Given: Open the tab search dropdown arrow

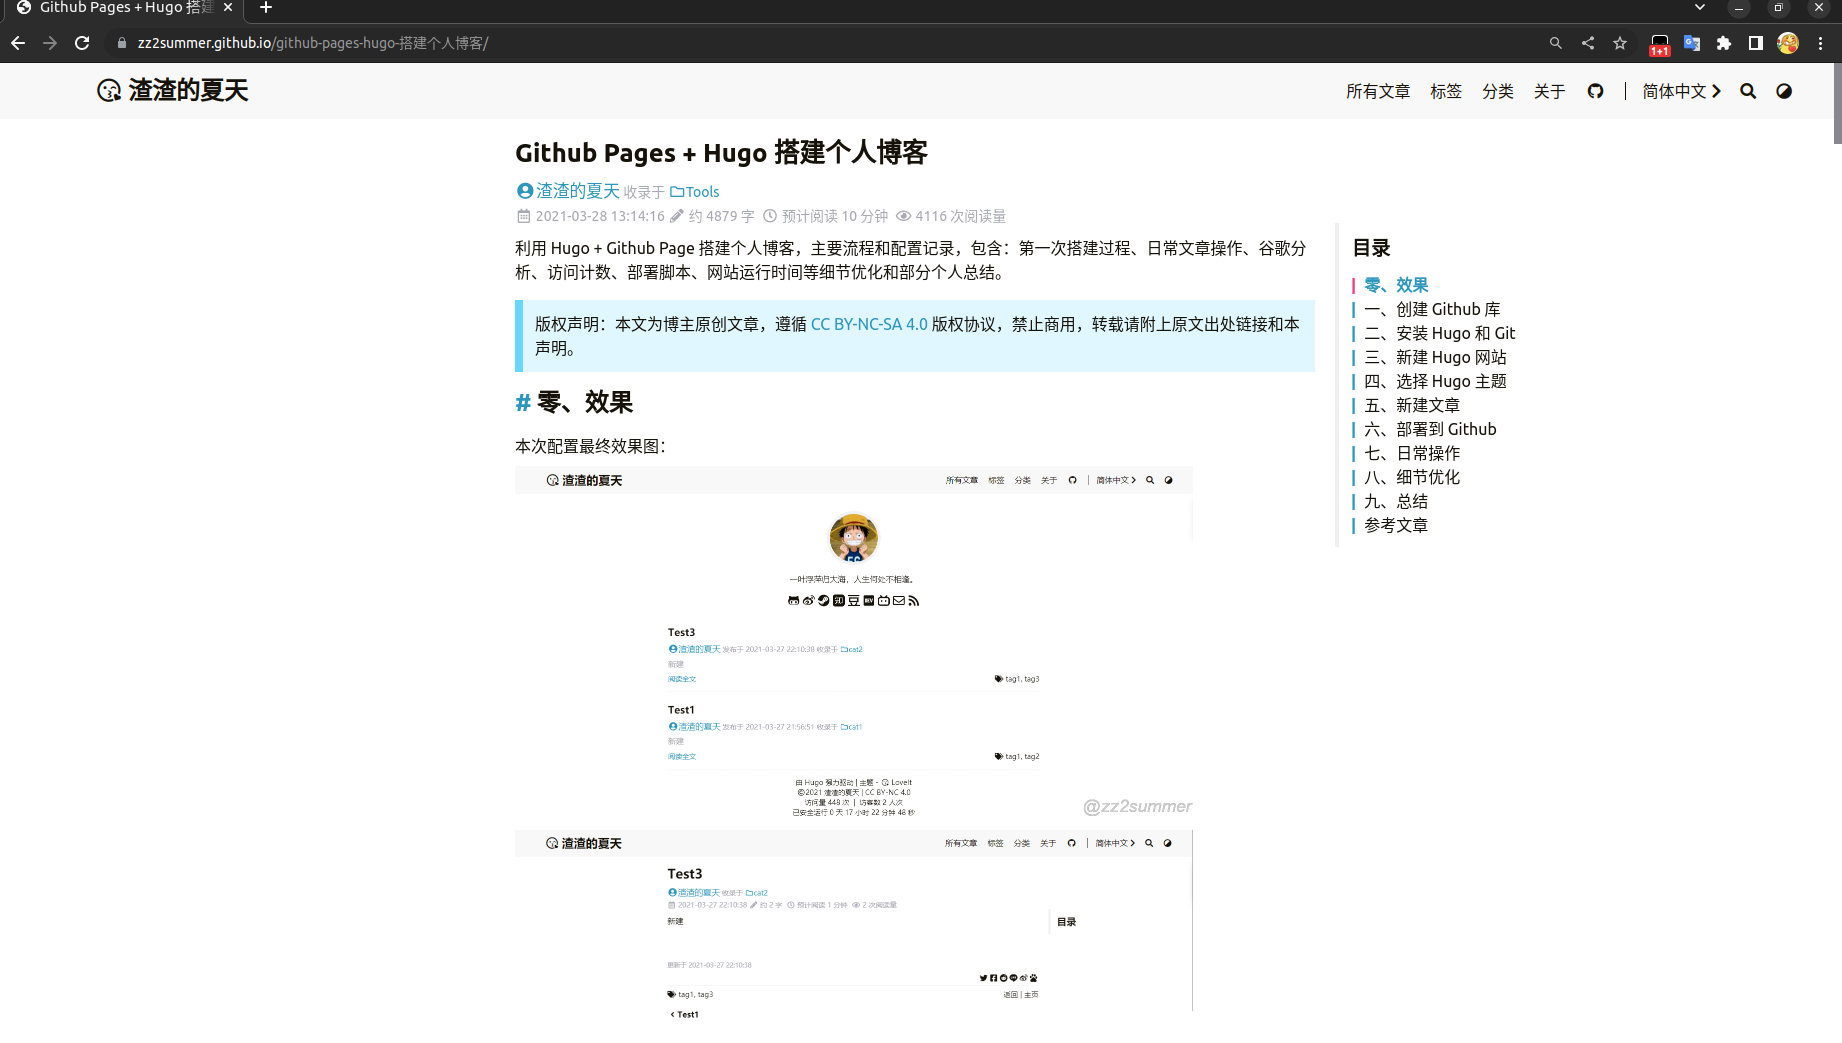Looking at the screenshot, I should [x=1699, y=8].
